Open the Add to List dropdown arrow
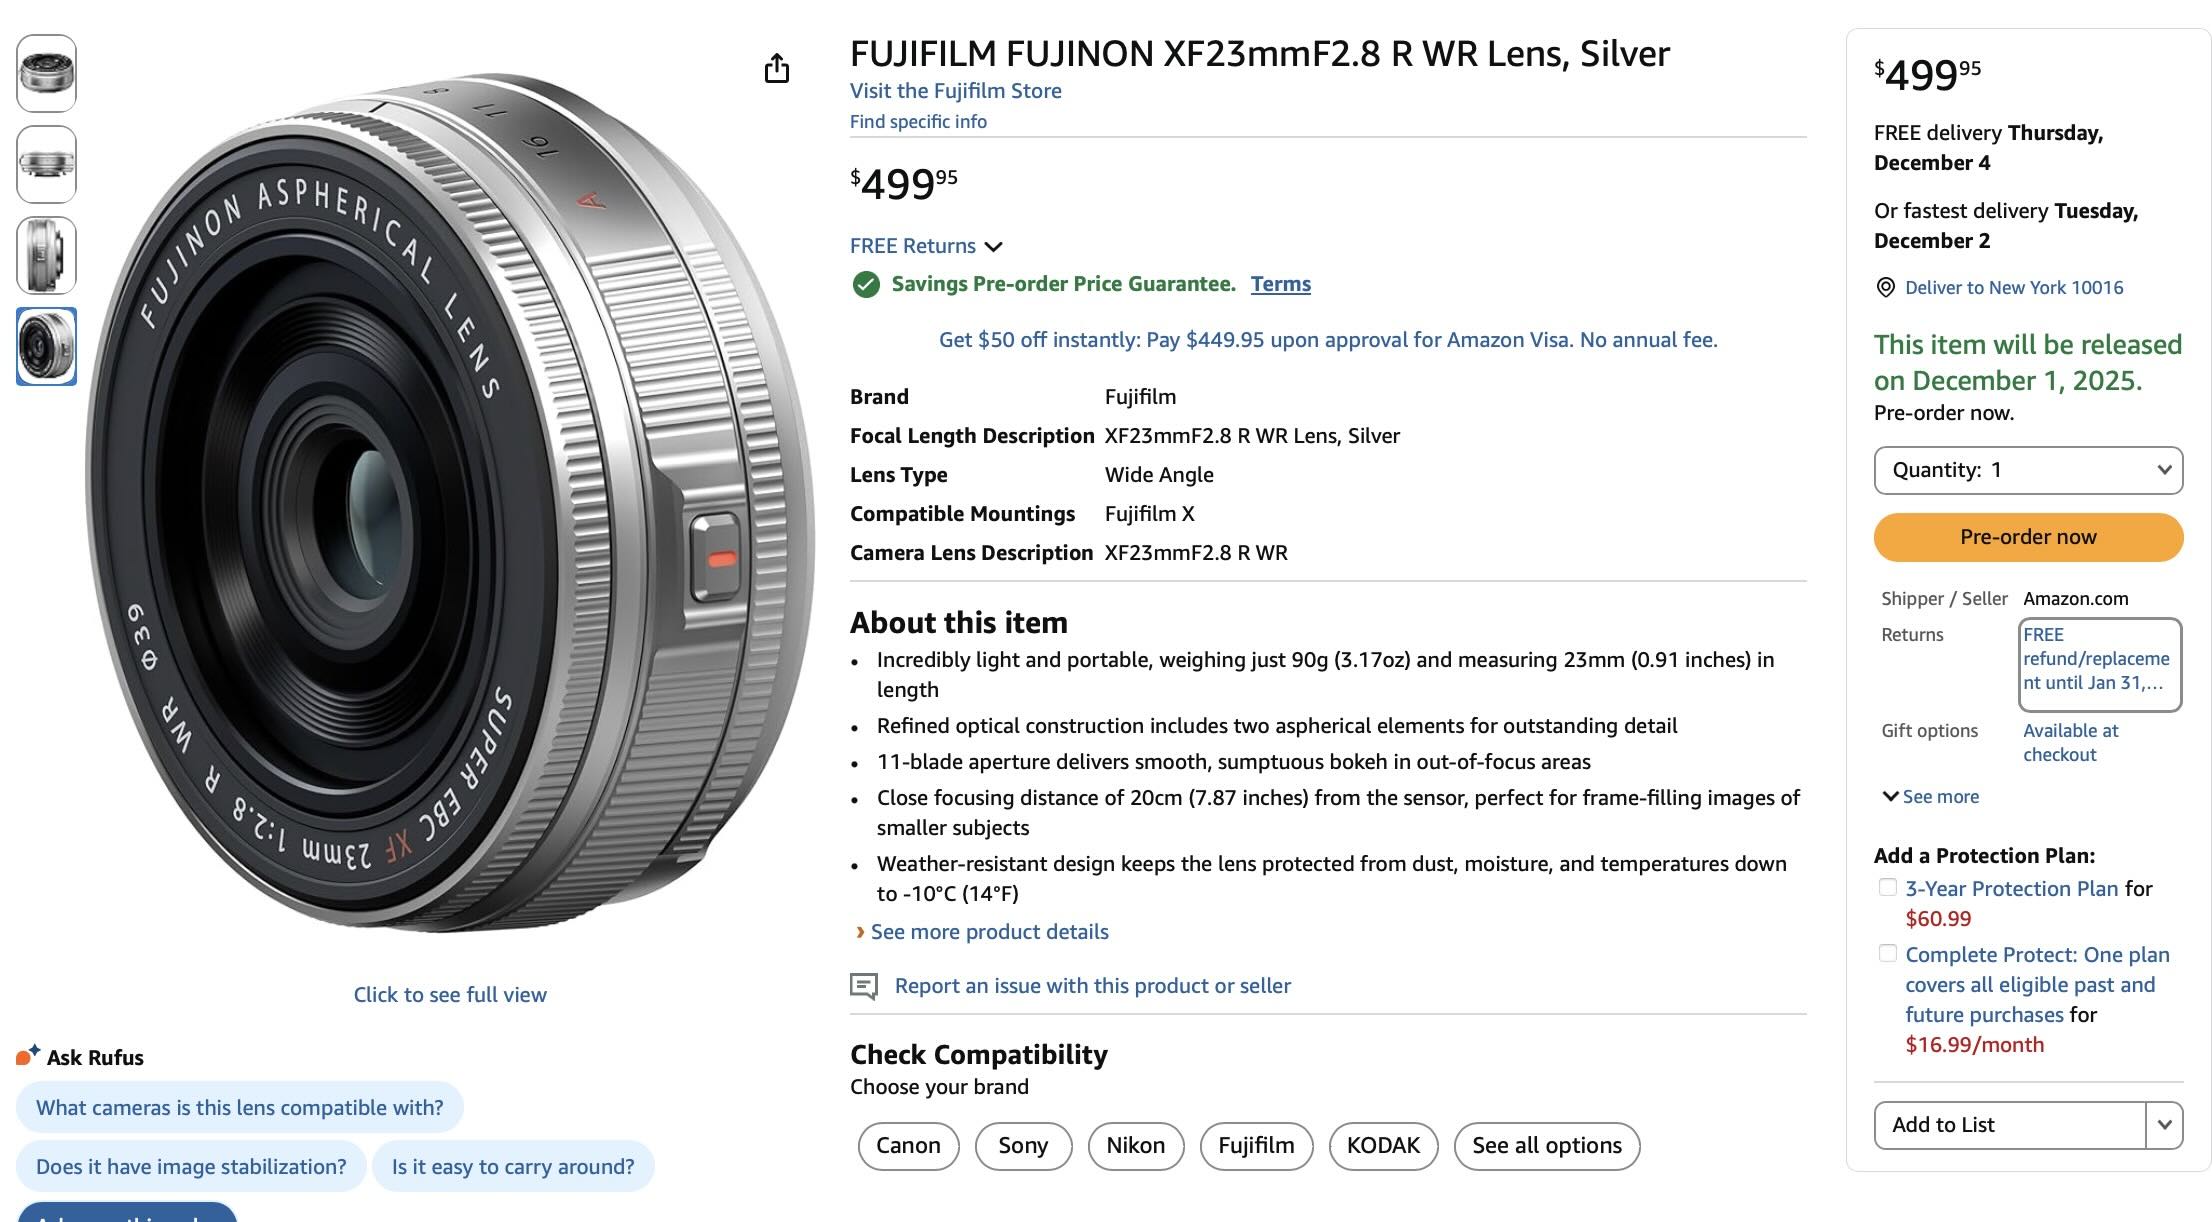Image resolution: width=2212 pixels, height=1222 pixels. [2166, 1124]
